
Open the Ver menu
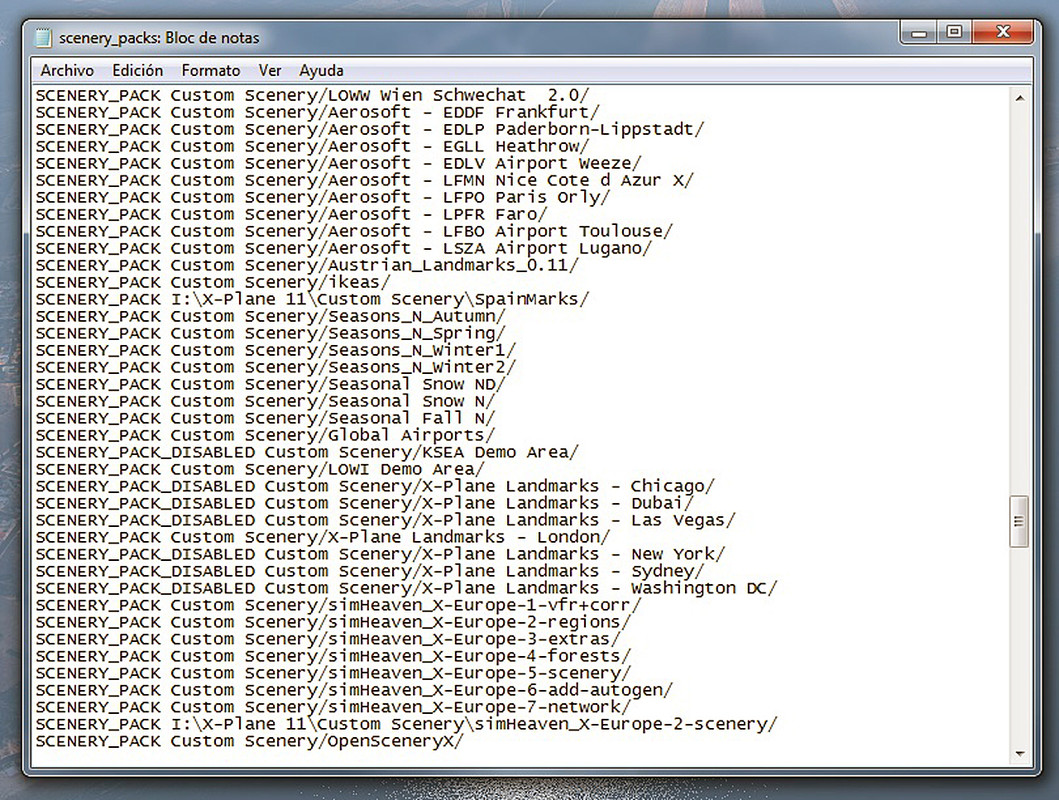tap(270, 71)
